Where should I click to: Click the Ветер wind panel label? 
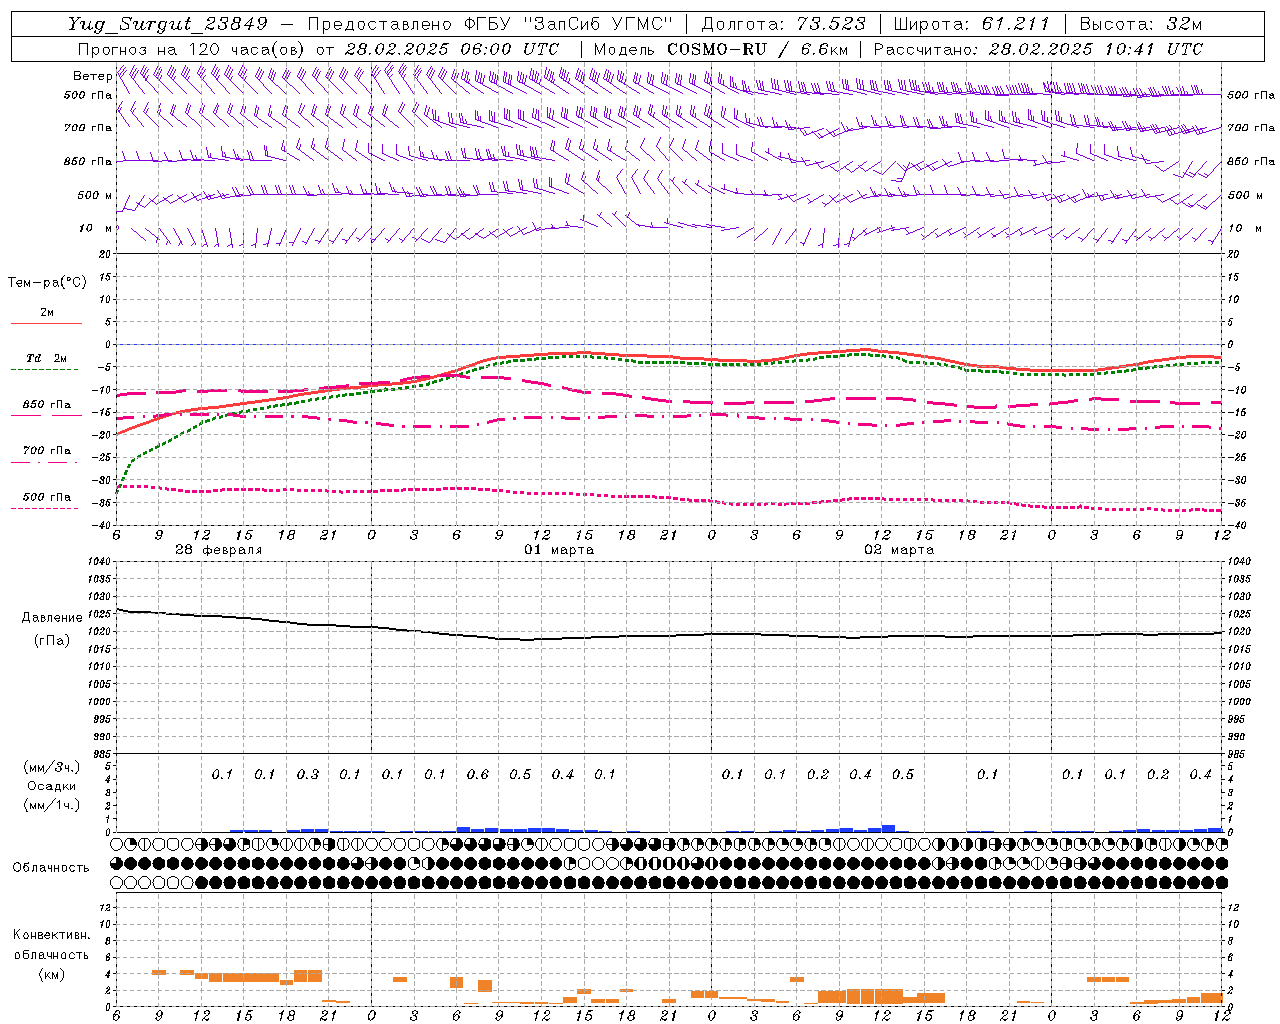point(92,76)
